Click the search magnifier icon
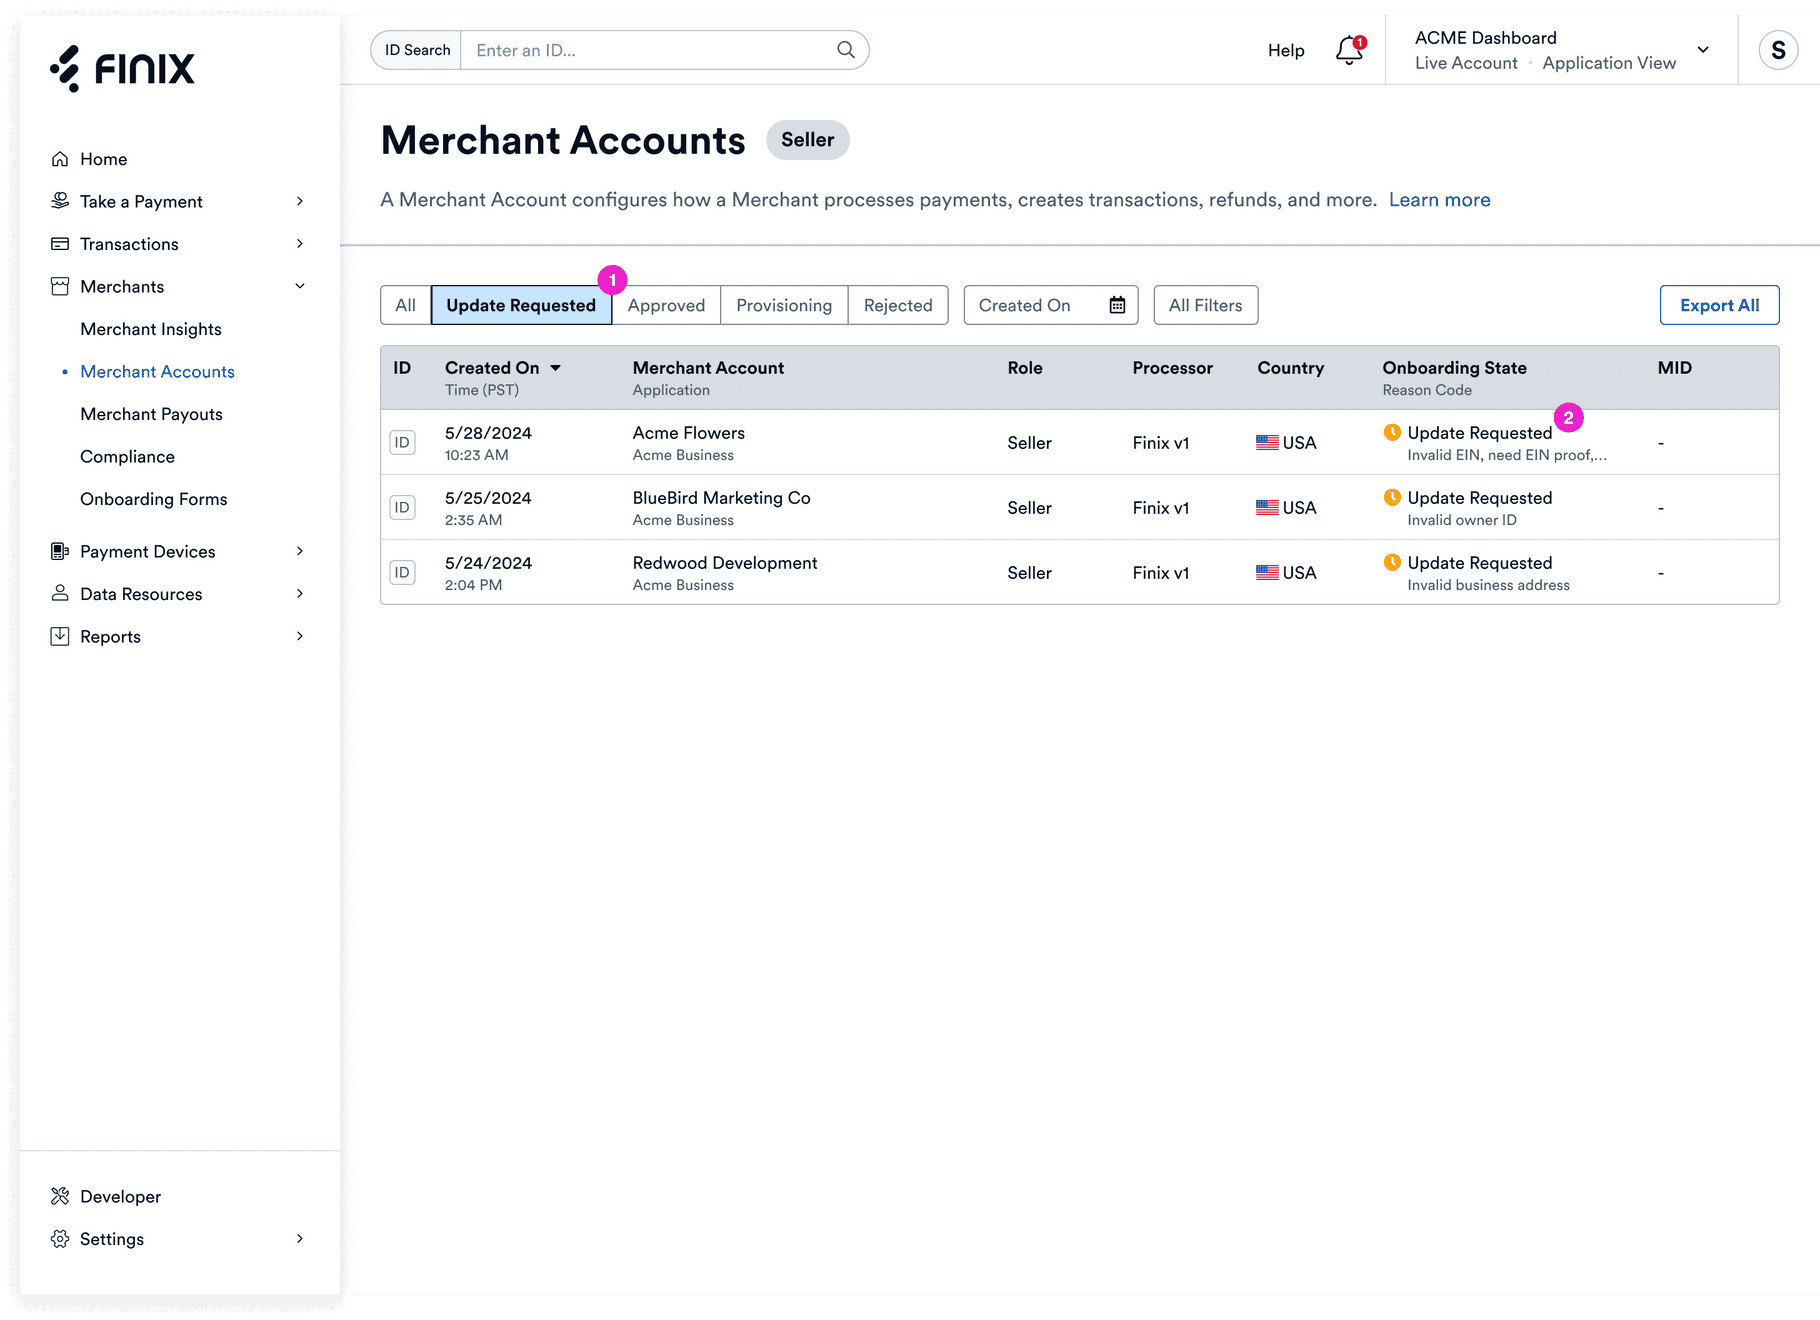 click(x=845, y=50)
